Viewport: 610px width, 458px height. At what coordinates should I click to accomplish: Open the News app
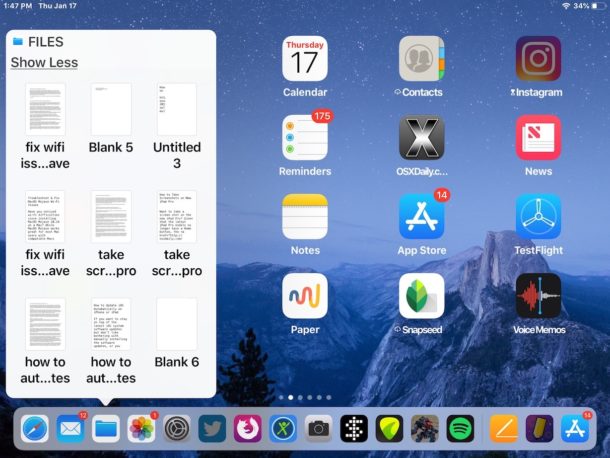point(538,138)
